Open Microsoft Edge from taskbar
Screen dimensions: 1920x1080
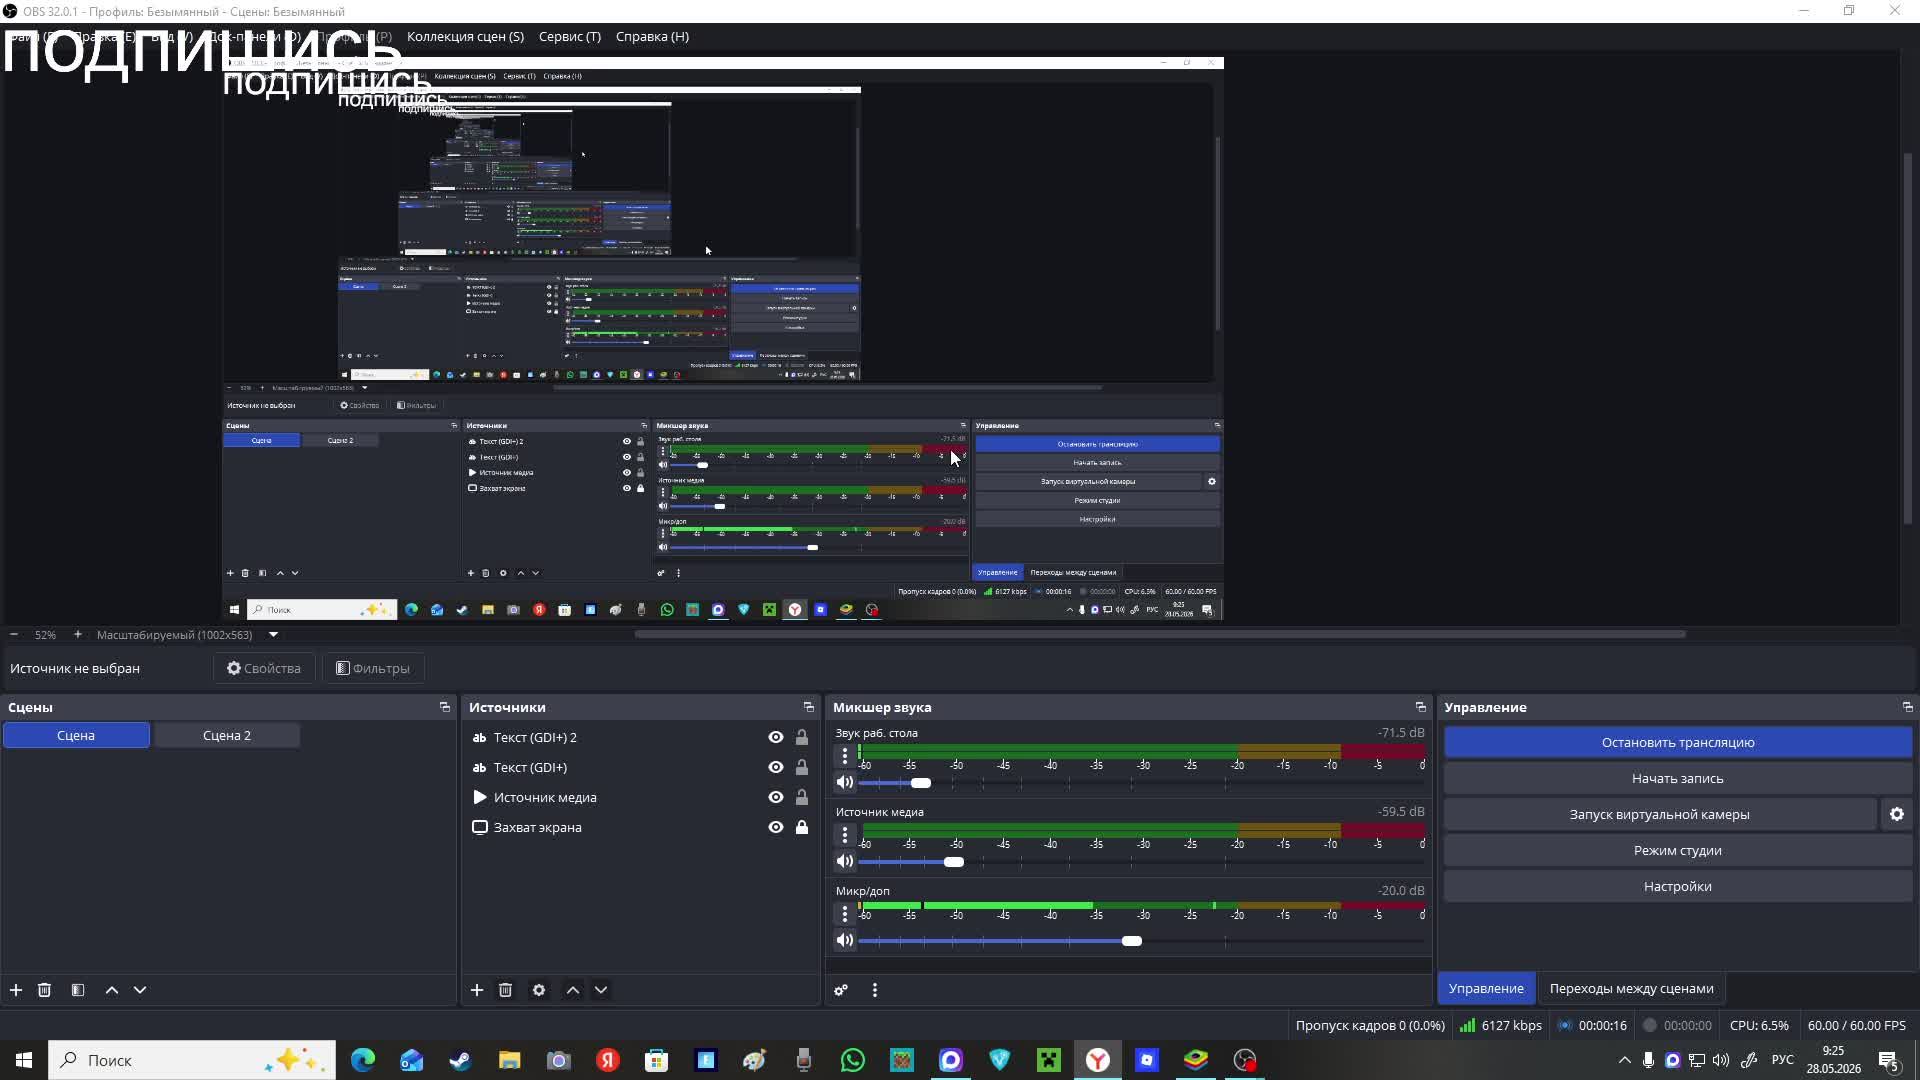pos(363,1060)
